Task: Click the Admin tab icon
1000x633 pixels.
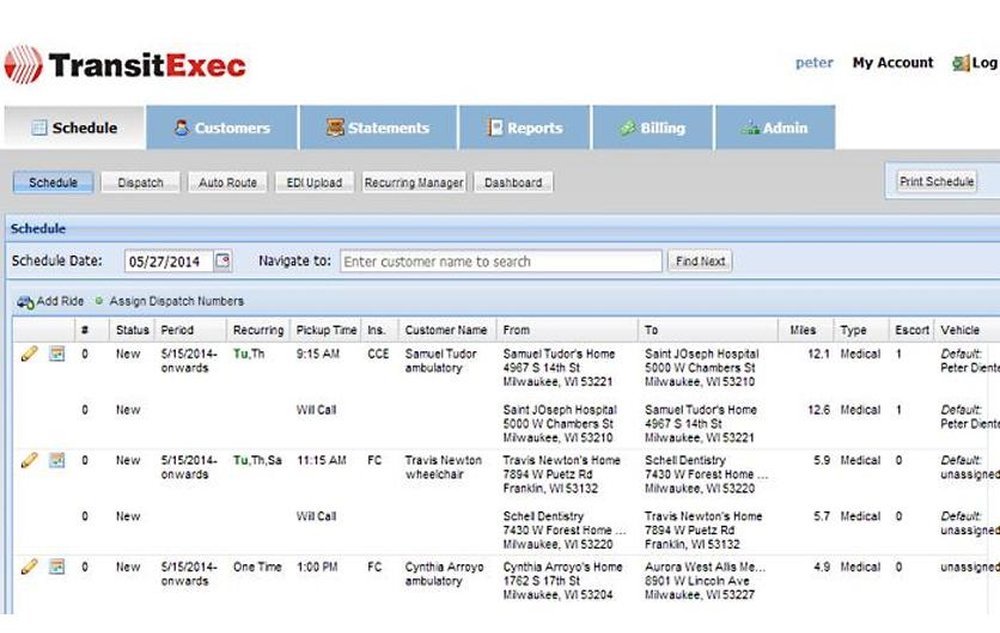Action: [750, 128]
